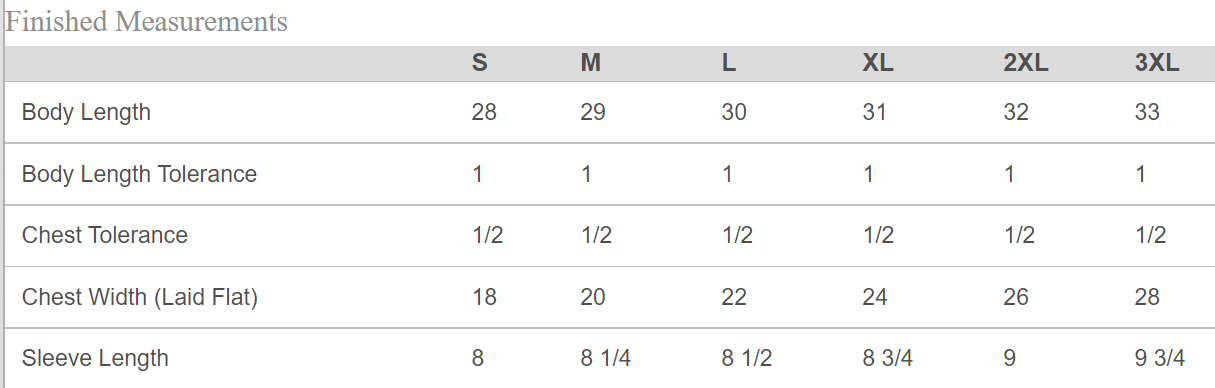Click the Sleeve Length row label

click(x=95, y=358)
